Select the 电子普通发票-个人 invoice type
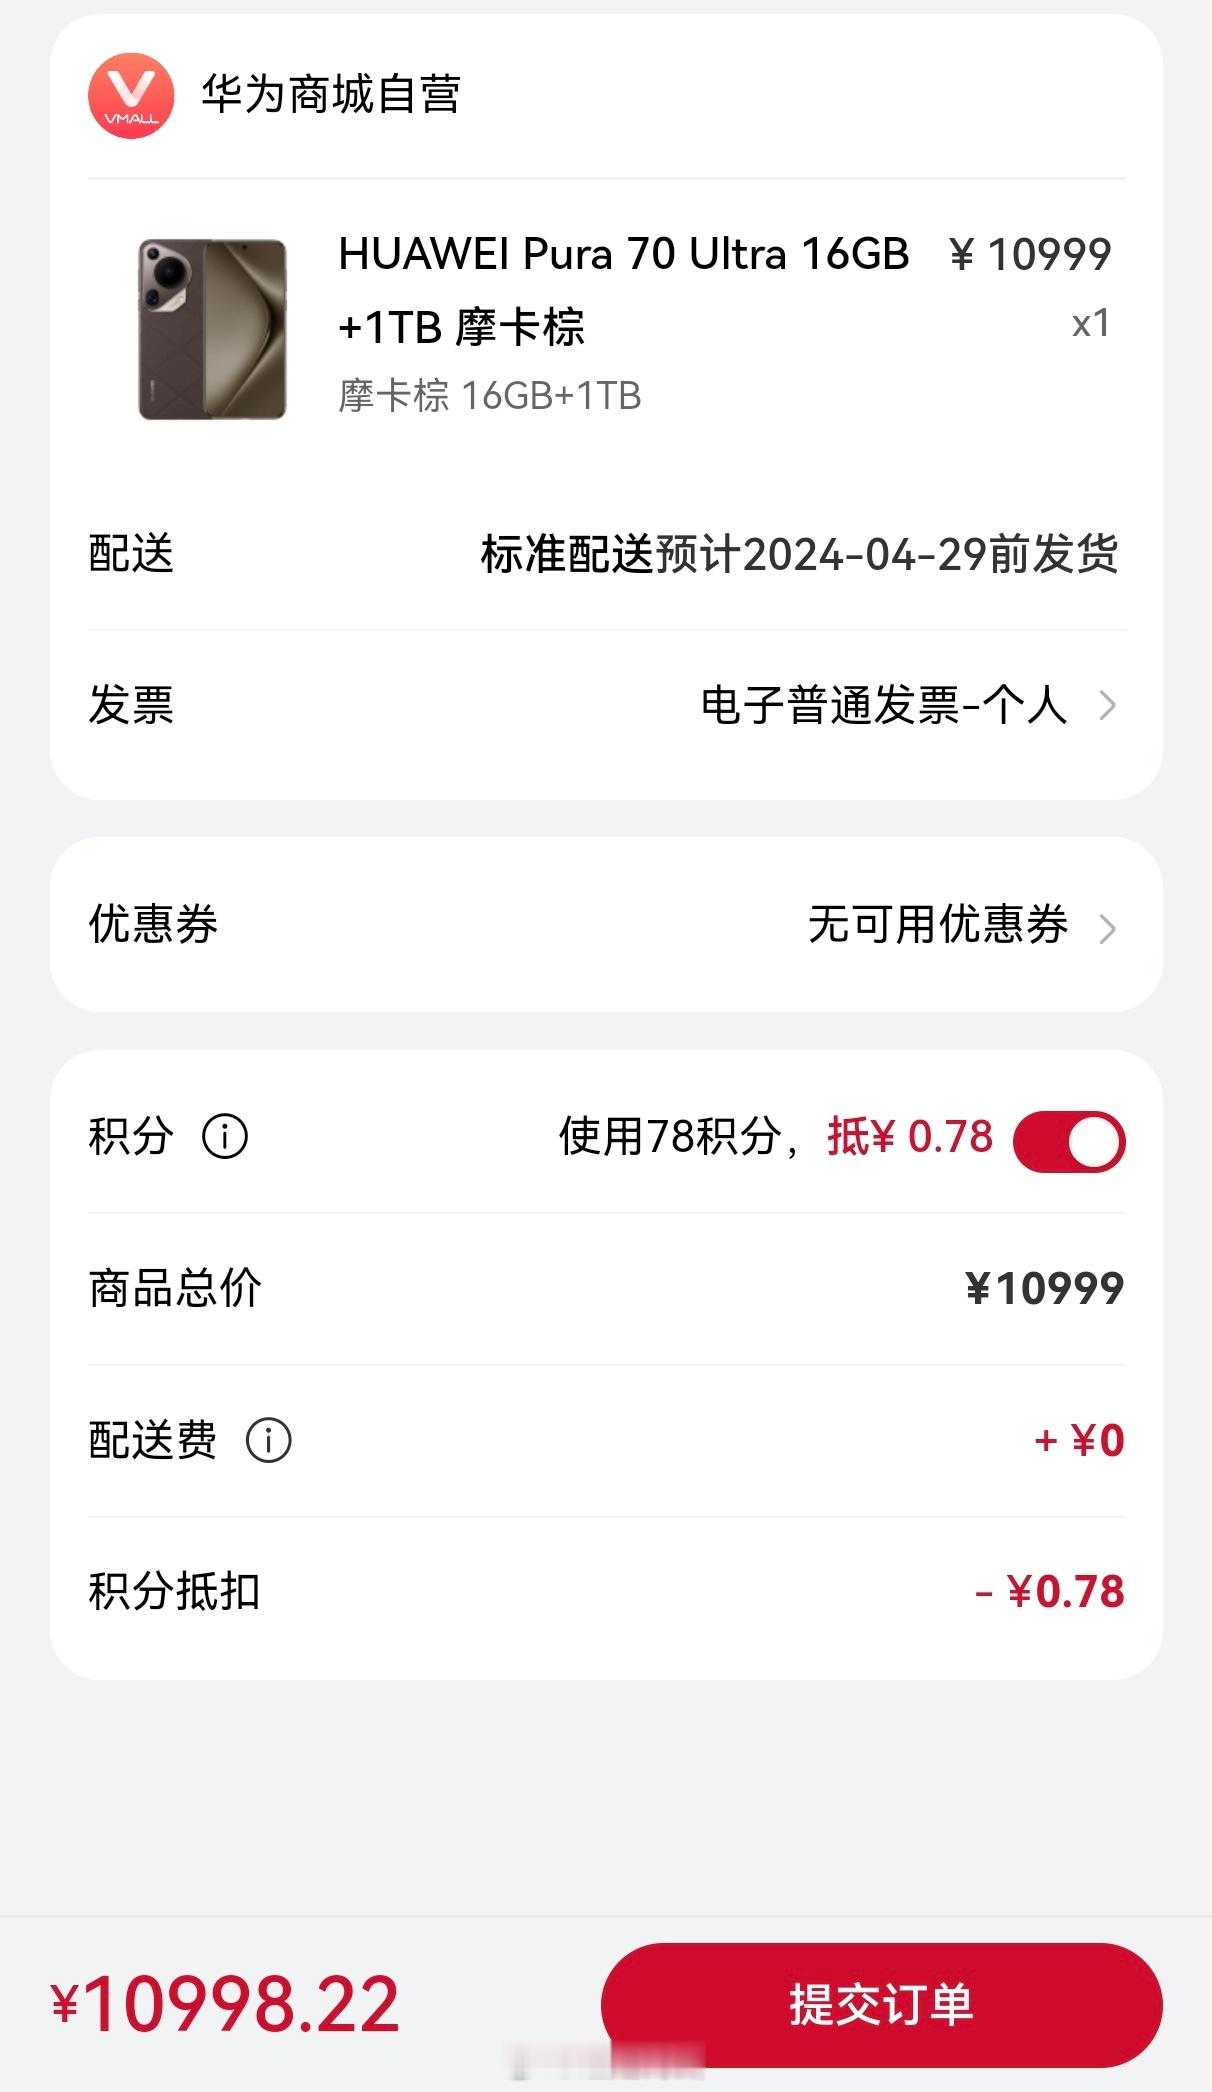Viewport: 1212px width, 2092px height. coord(884,705)
